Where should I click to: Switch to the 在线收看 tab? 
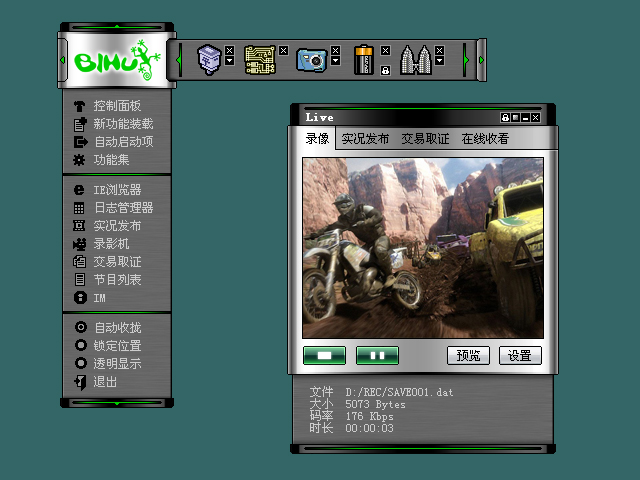(x=485, y=139)
